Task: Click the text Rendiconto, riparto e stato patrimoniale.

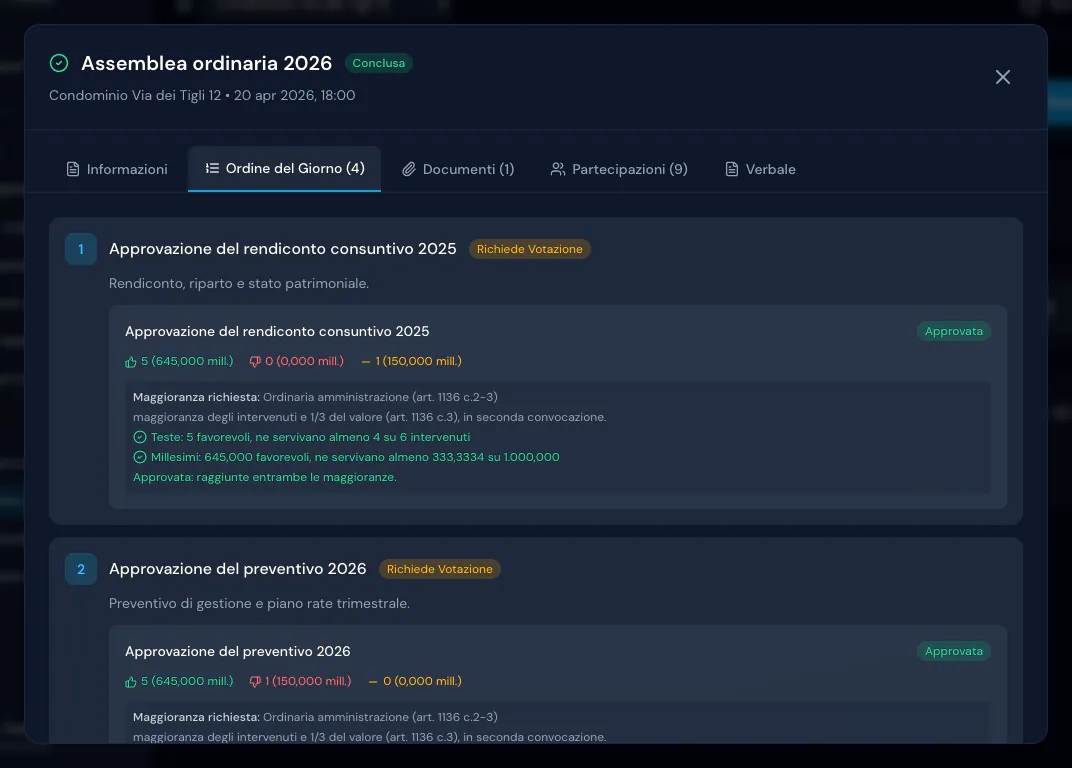Action: [x=239, y=283]
